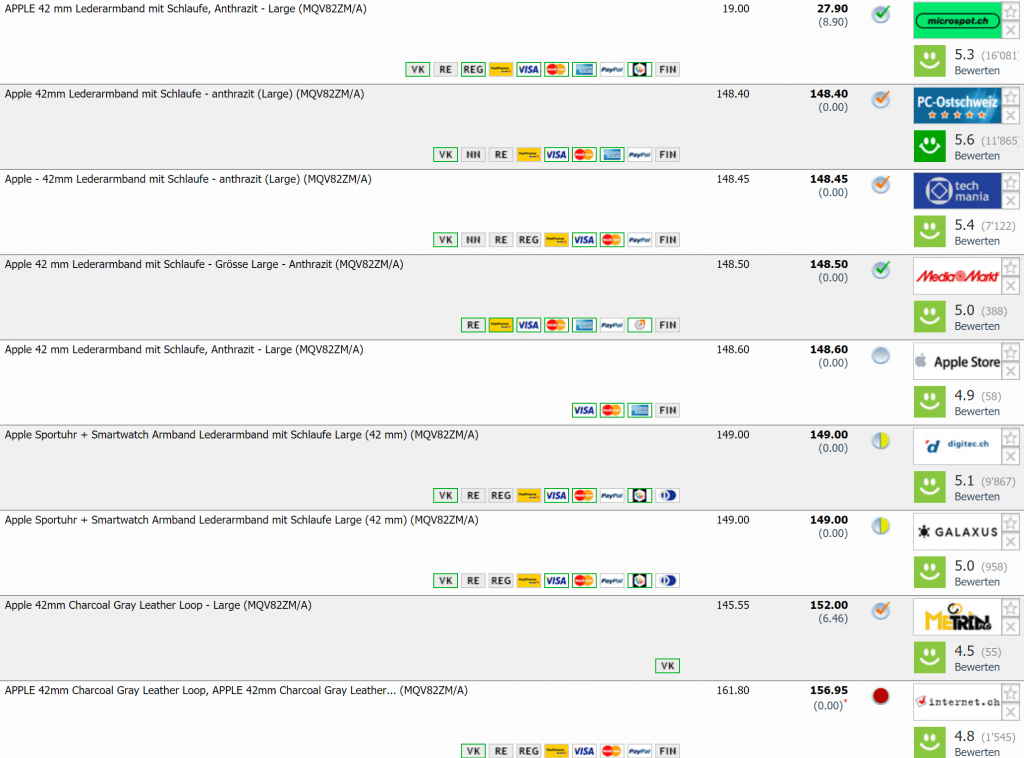Click the total price 27.90
The width and height of the screenshot is (1024, 758).
pos(832,9)
